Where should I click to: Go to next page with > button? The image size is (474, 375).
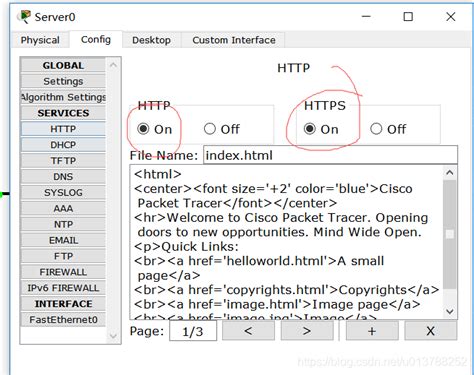pos(307,331)
